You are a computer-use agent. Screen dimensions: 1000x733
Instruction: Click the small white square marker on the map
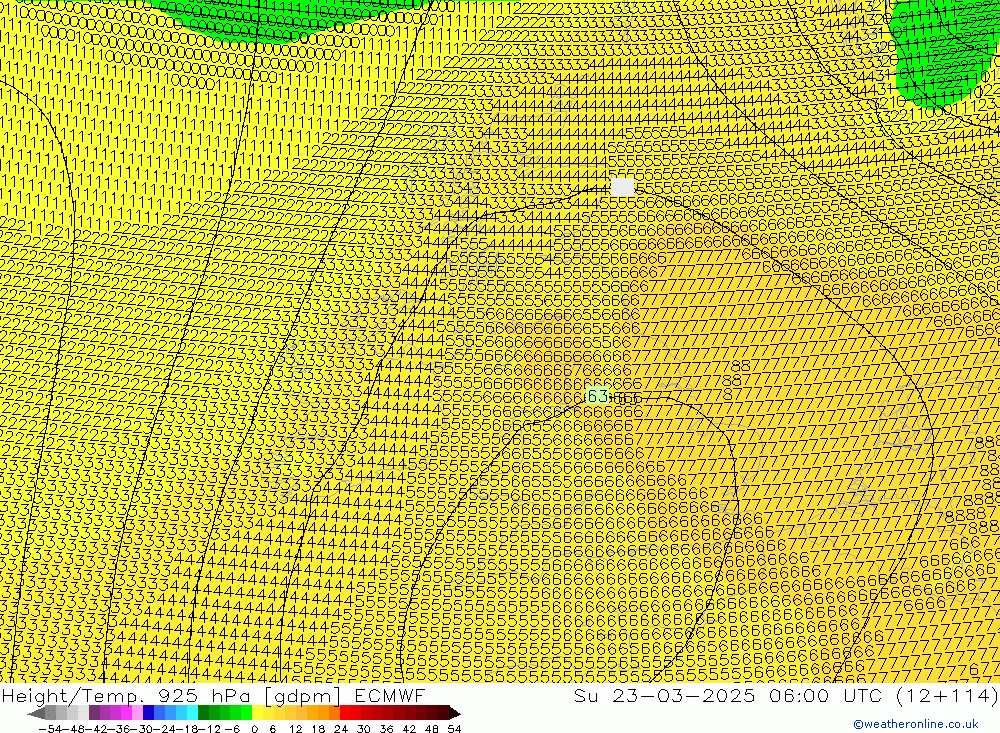pyautogui.click(x=622, y=187)
